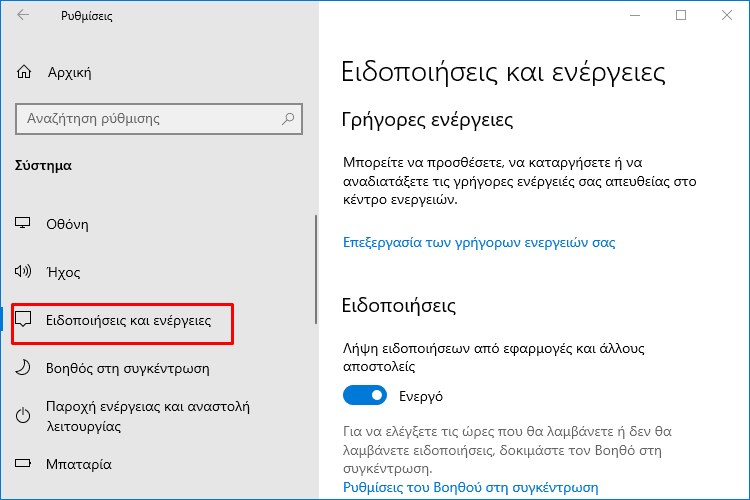Maximize the Ρυθμίσεις window
Screen dimensions: 750x500
pos(681,15)
